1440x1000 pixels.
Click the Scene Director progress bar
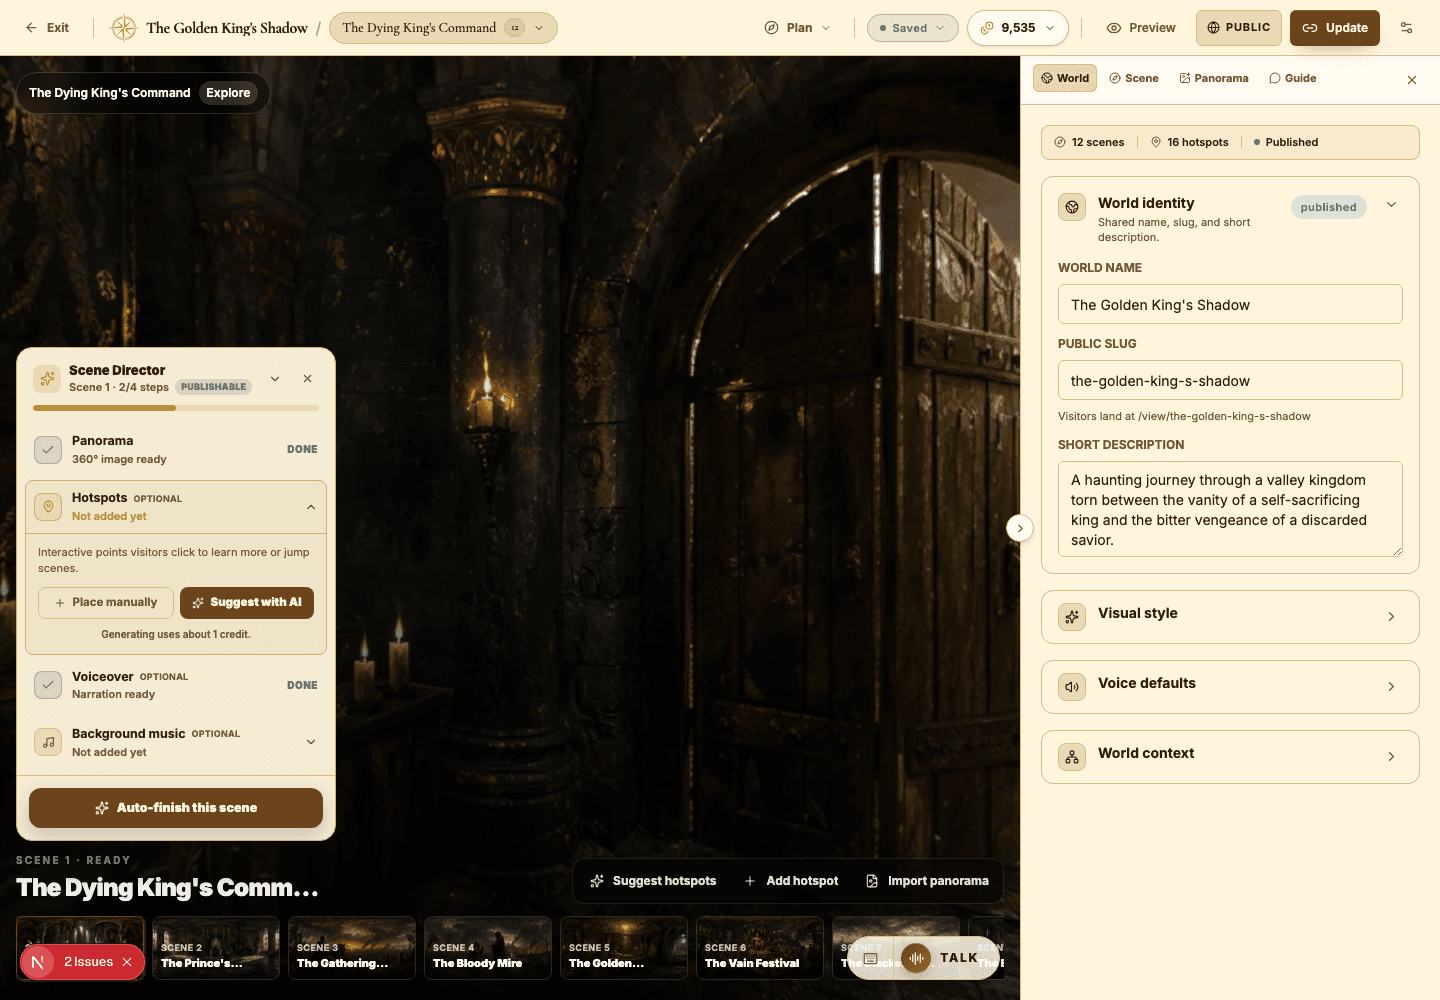176,408
